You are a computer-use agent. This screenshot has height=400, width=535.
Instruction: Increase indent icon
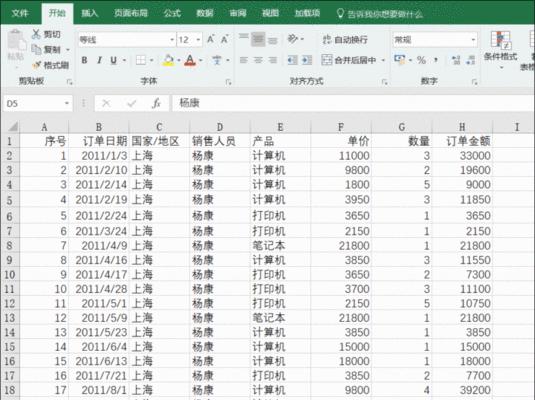[x=307, y=60]
